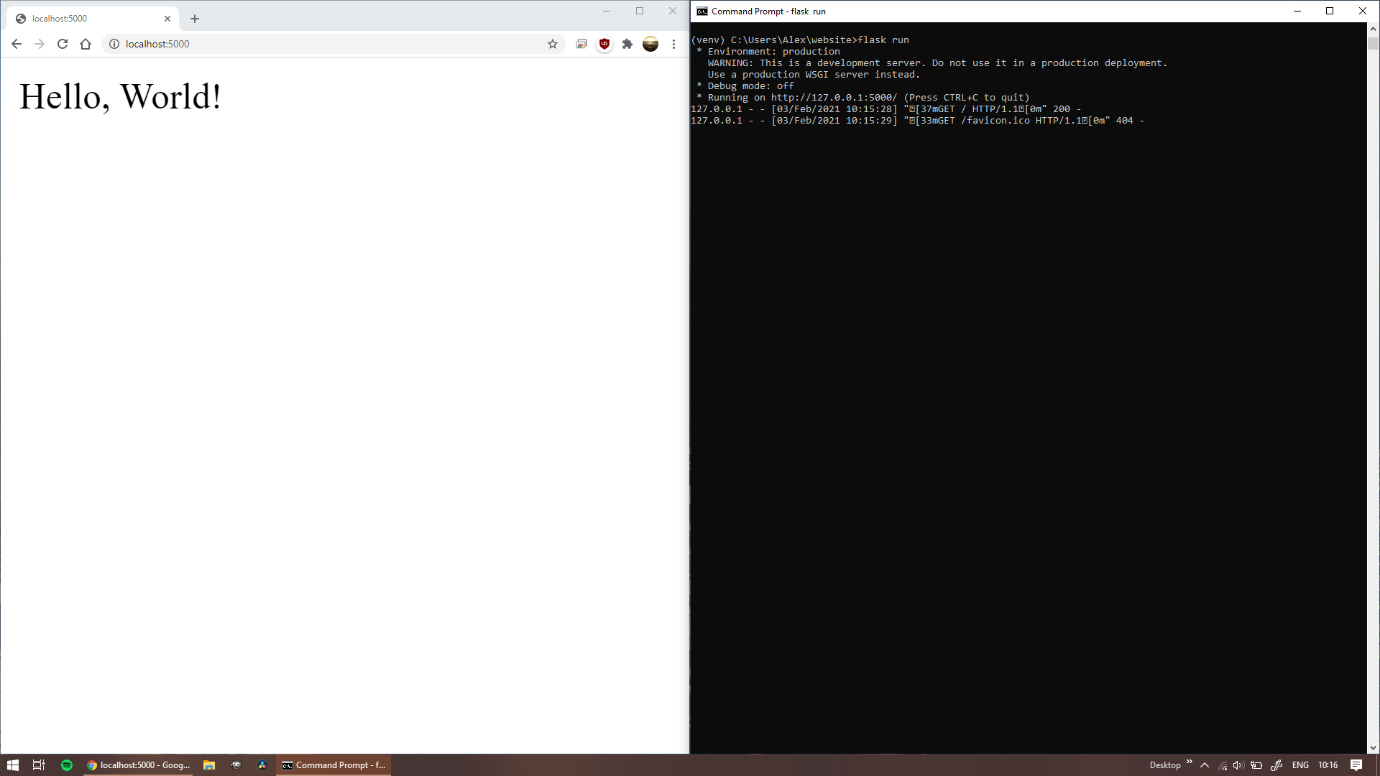Bookmark this page with the star icon
The image size is (1380, 776).
(x=552, y=44)
